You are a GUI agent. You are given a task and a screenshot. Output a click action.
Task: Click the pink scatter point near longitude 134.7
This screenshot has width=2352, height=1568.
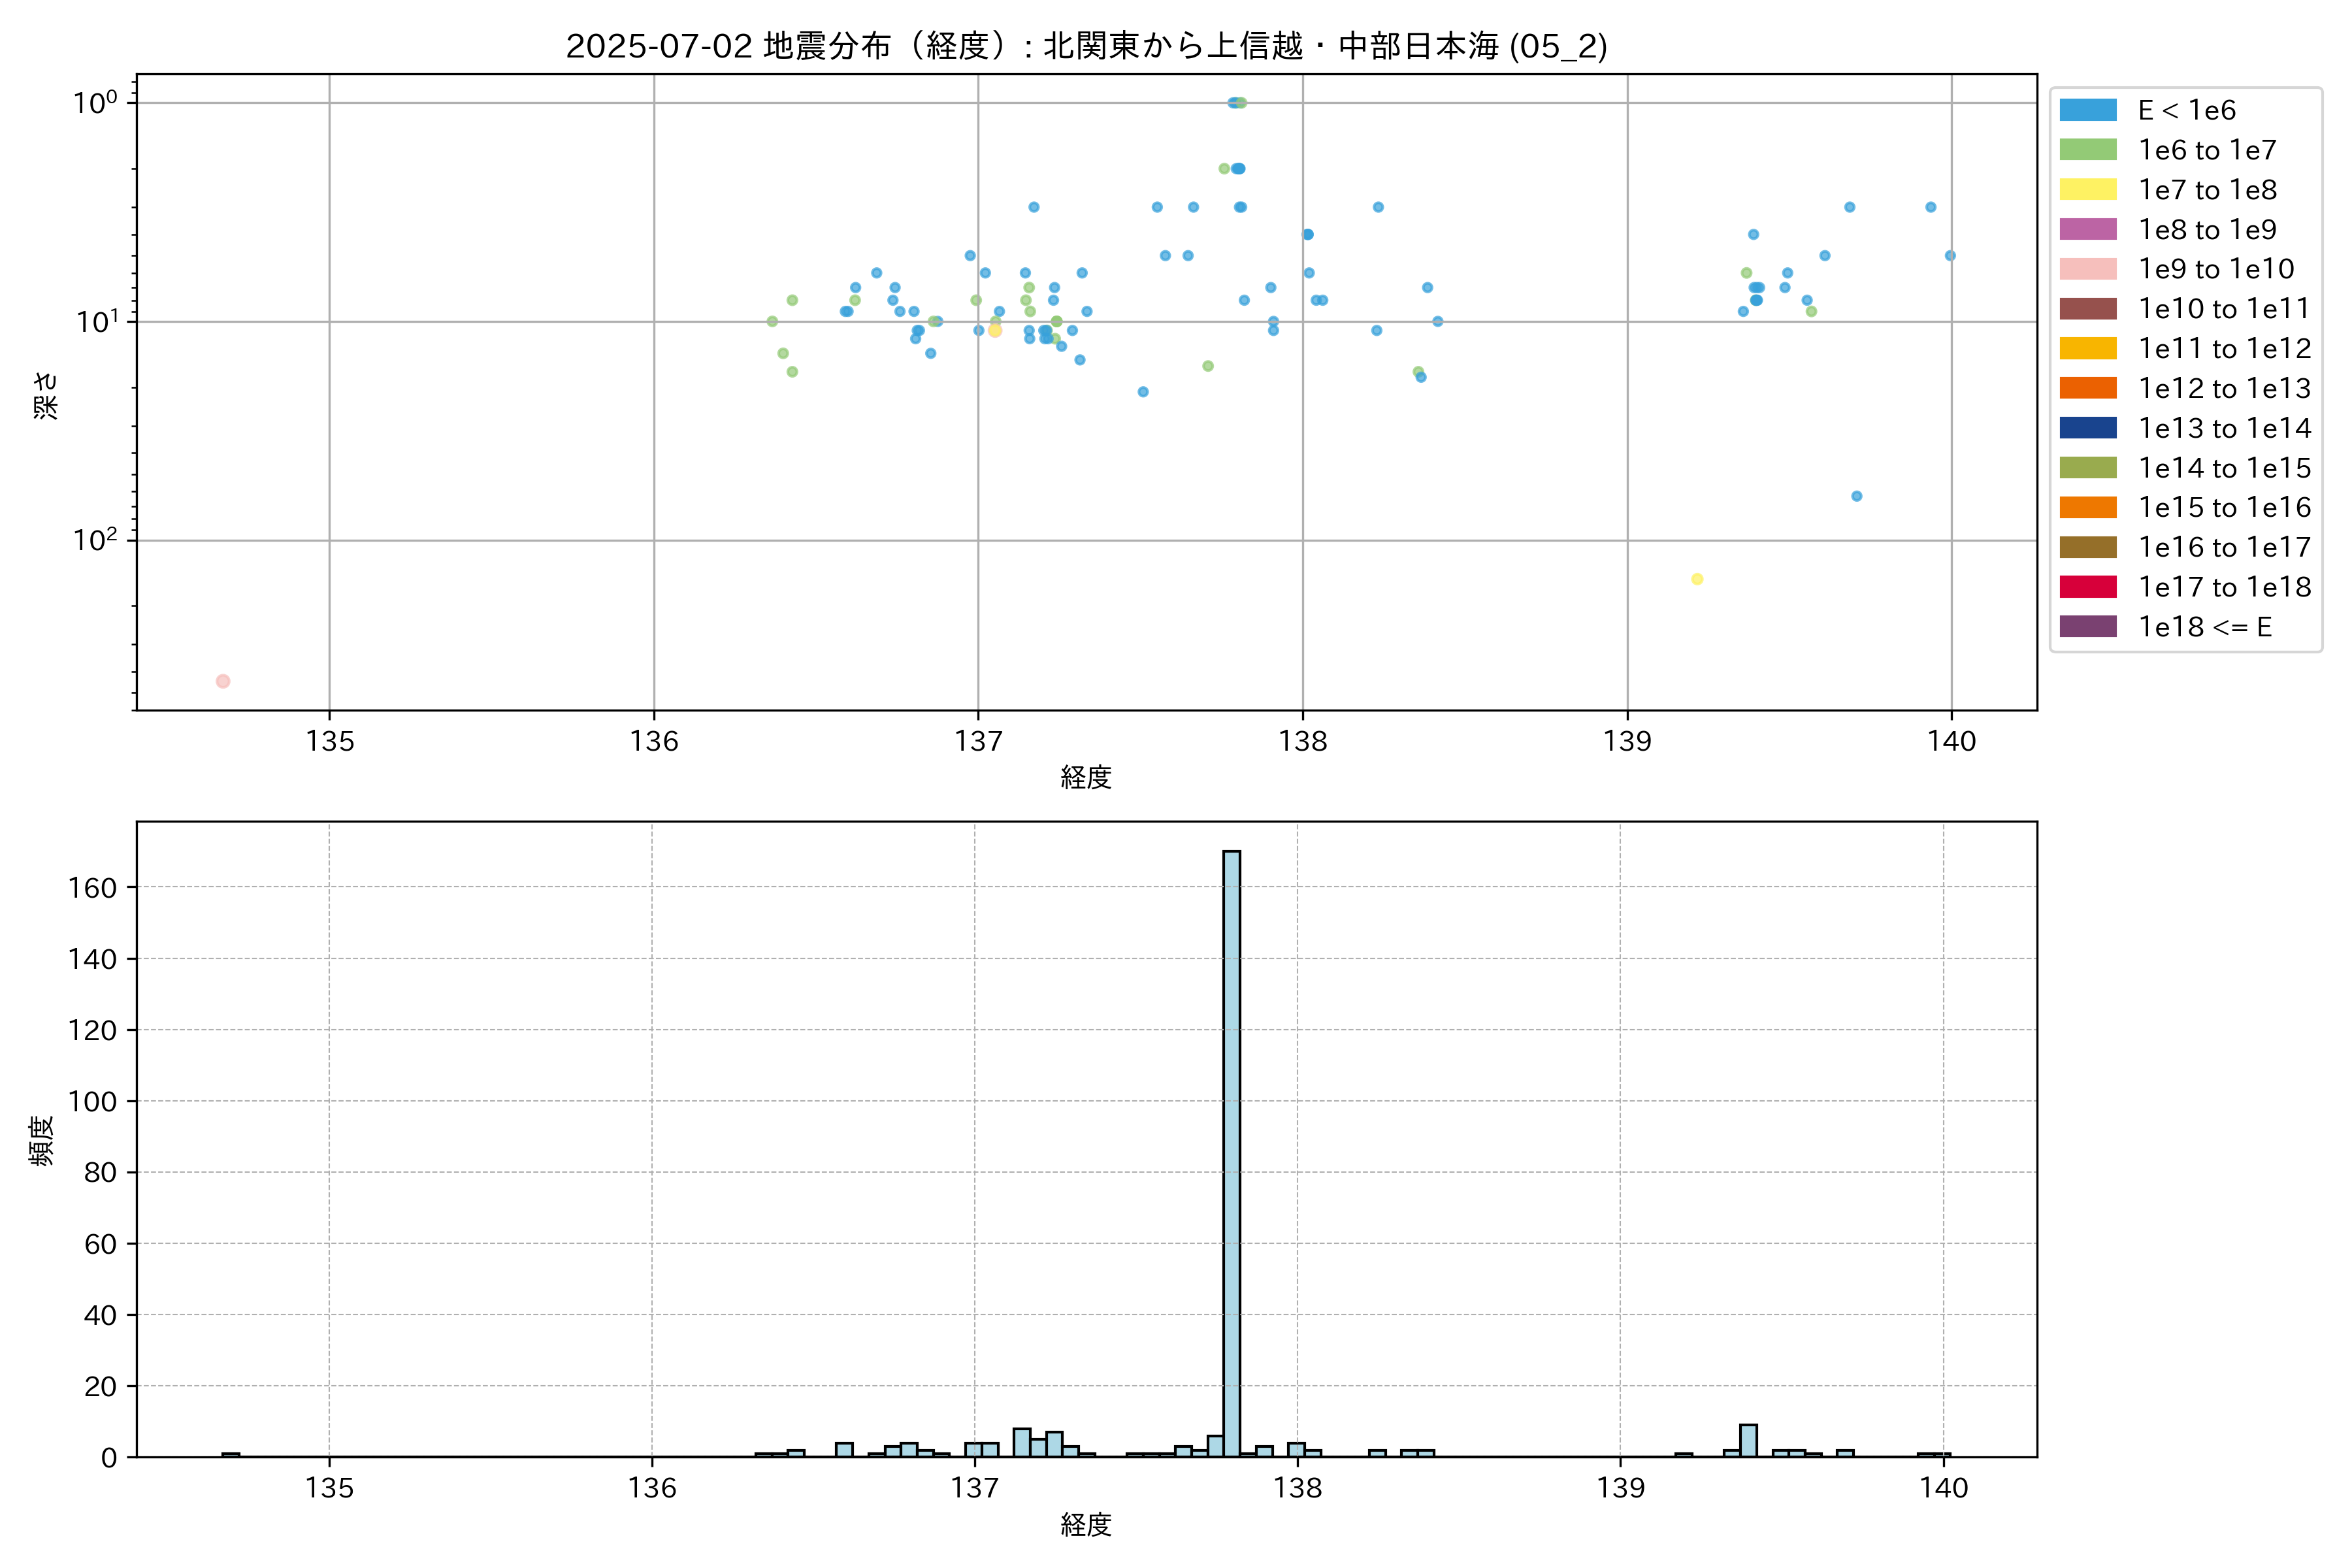click(x=223, y=681)
